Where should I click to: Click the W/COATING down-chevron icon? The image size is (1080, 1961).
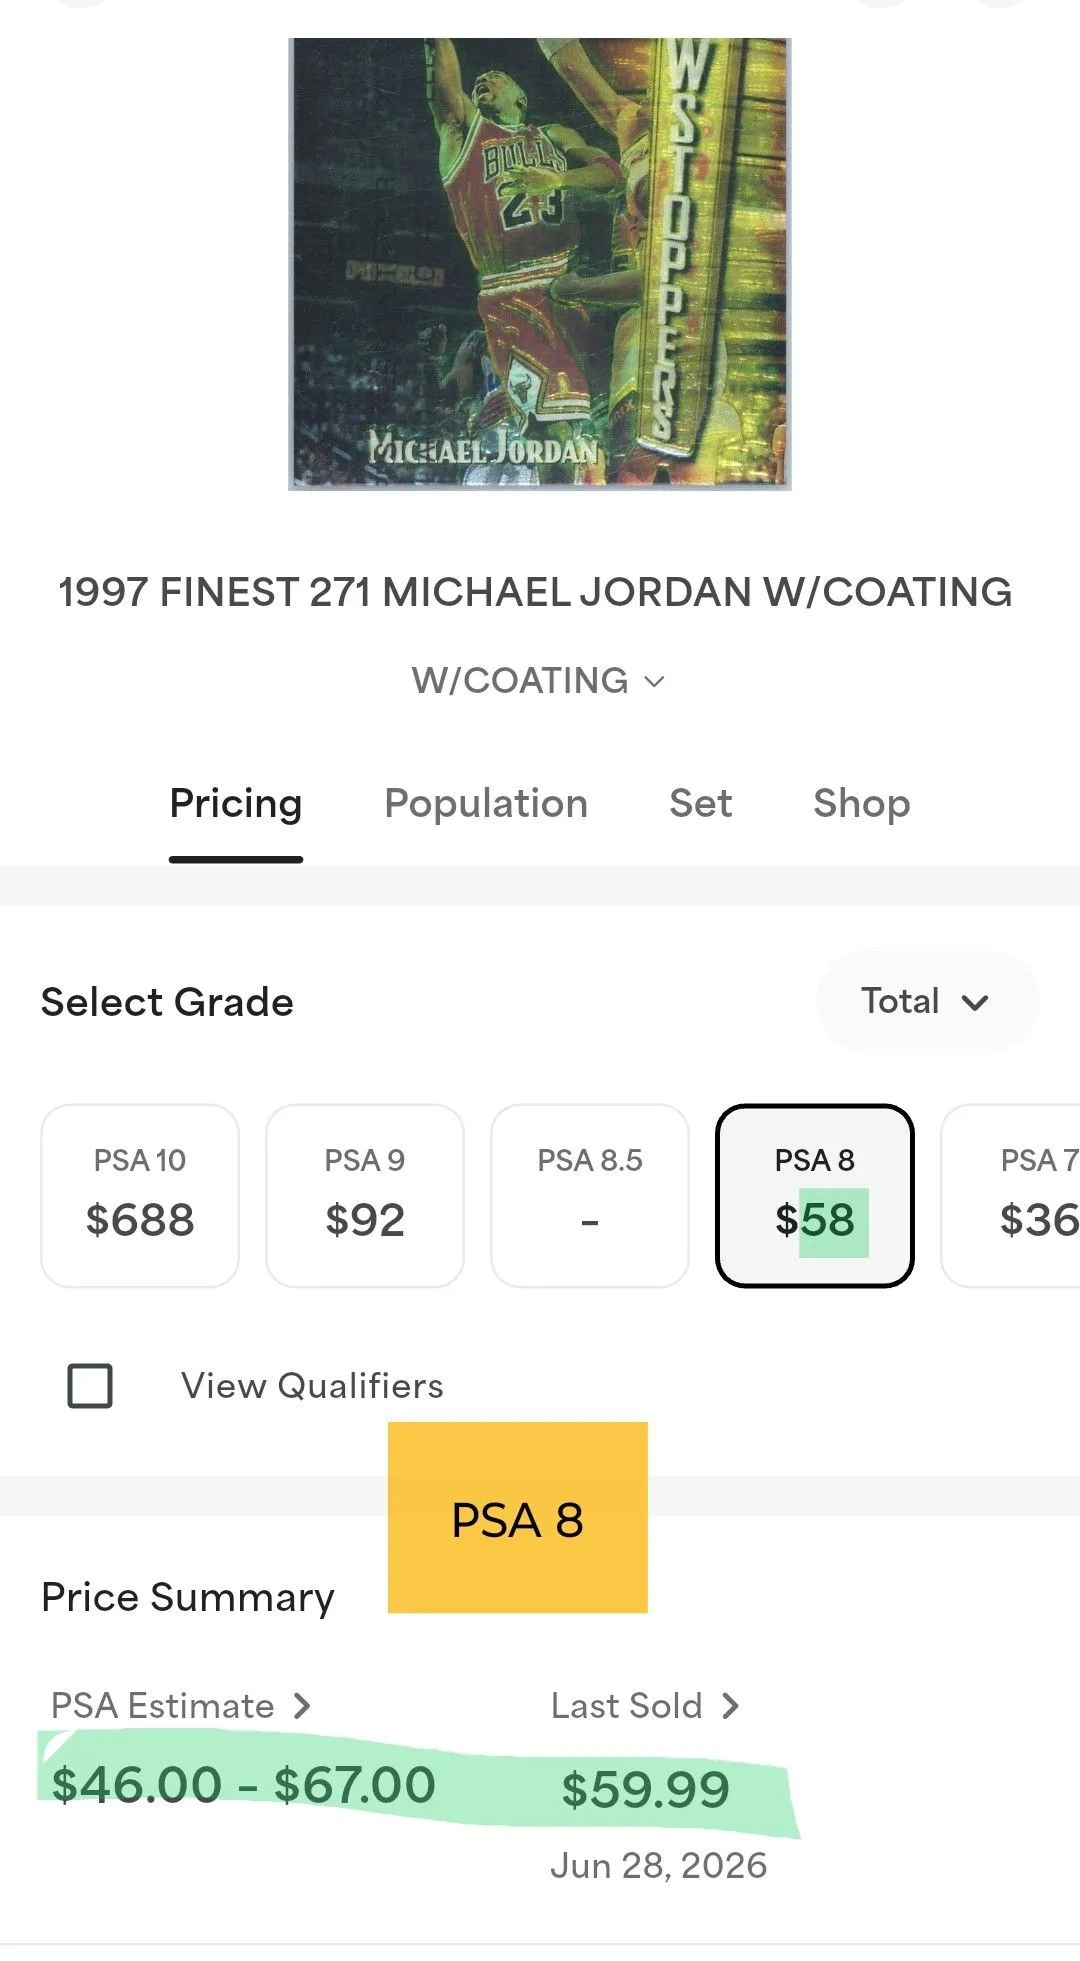click(x=654, y=682)
